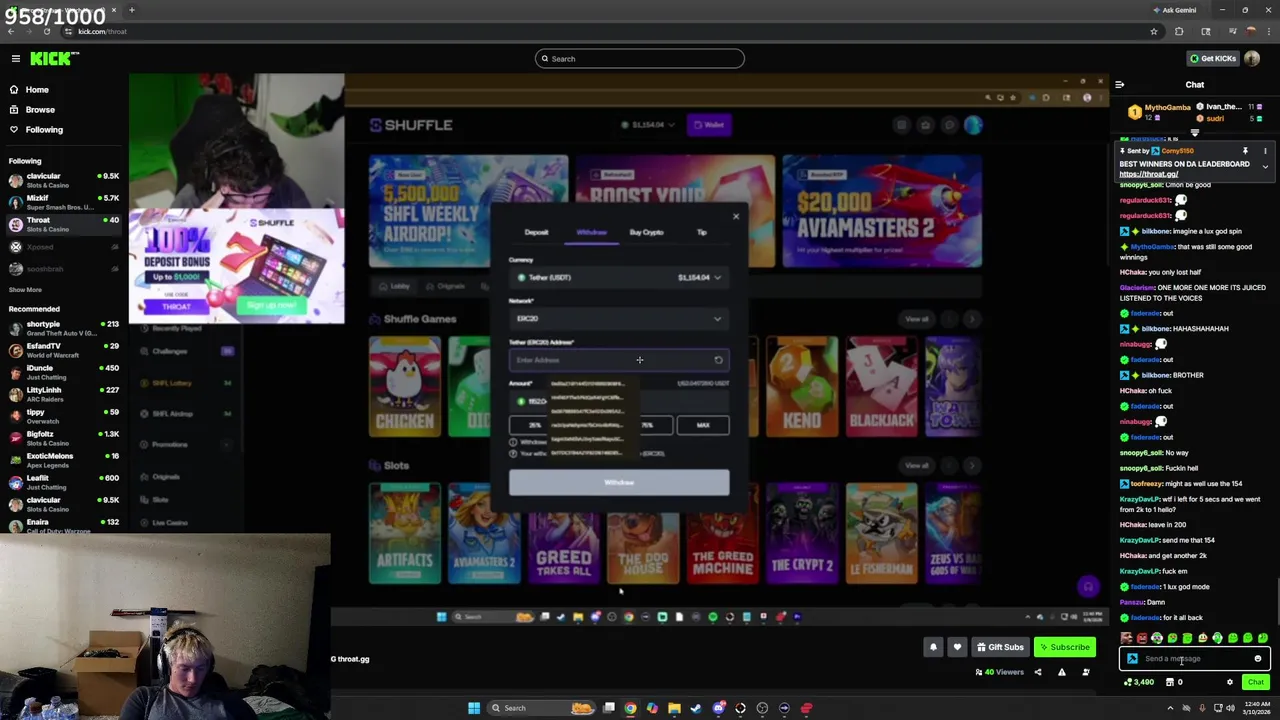The height and width of the screenshot is (720, 1280).
Task: Open the Mizkif channel
Action: (62, 201)
